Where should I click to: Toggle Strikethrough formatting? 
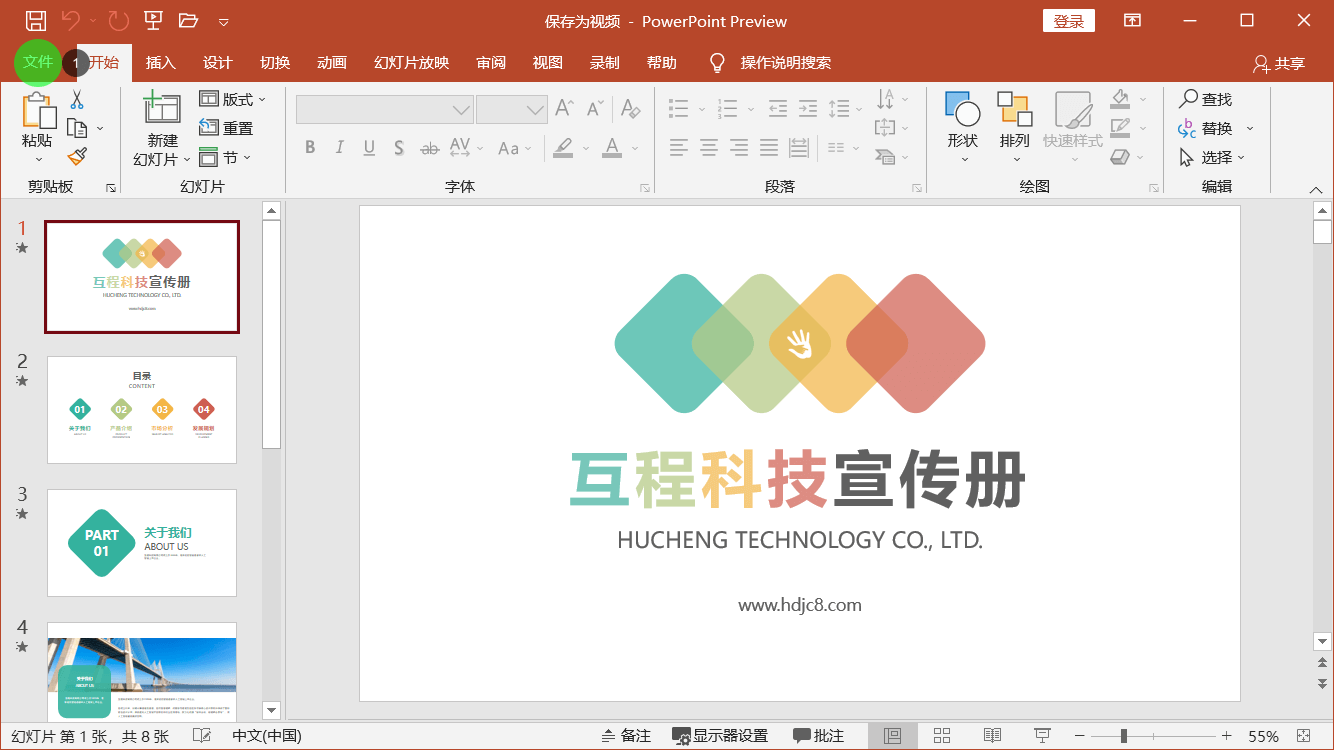pyautogui.click(x=429, y=148)
